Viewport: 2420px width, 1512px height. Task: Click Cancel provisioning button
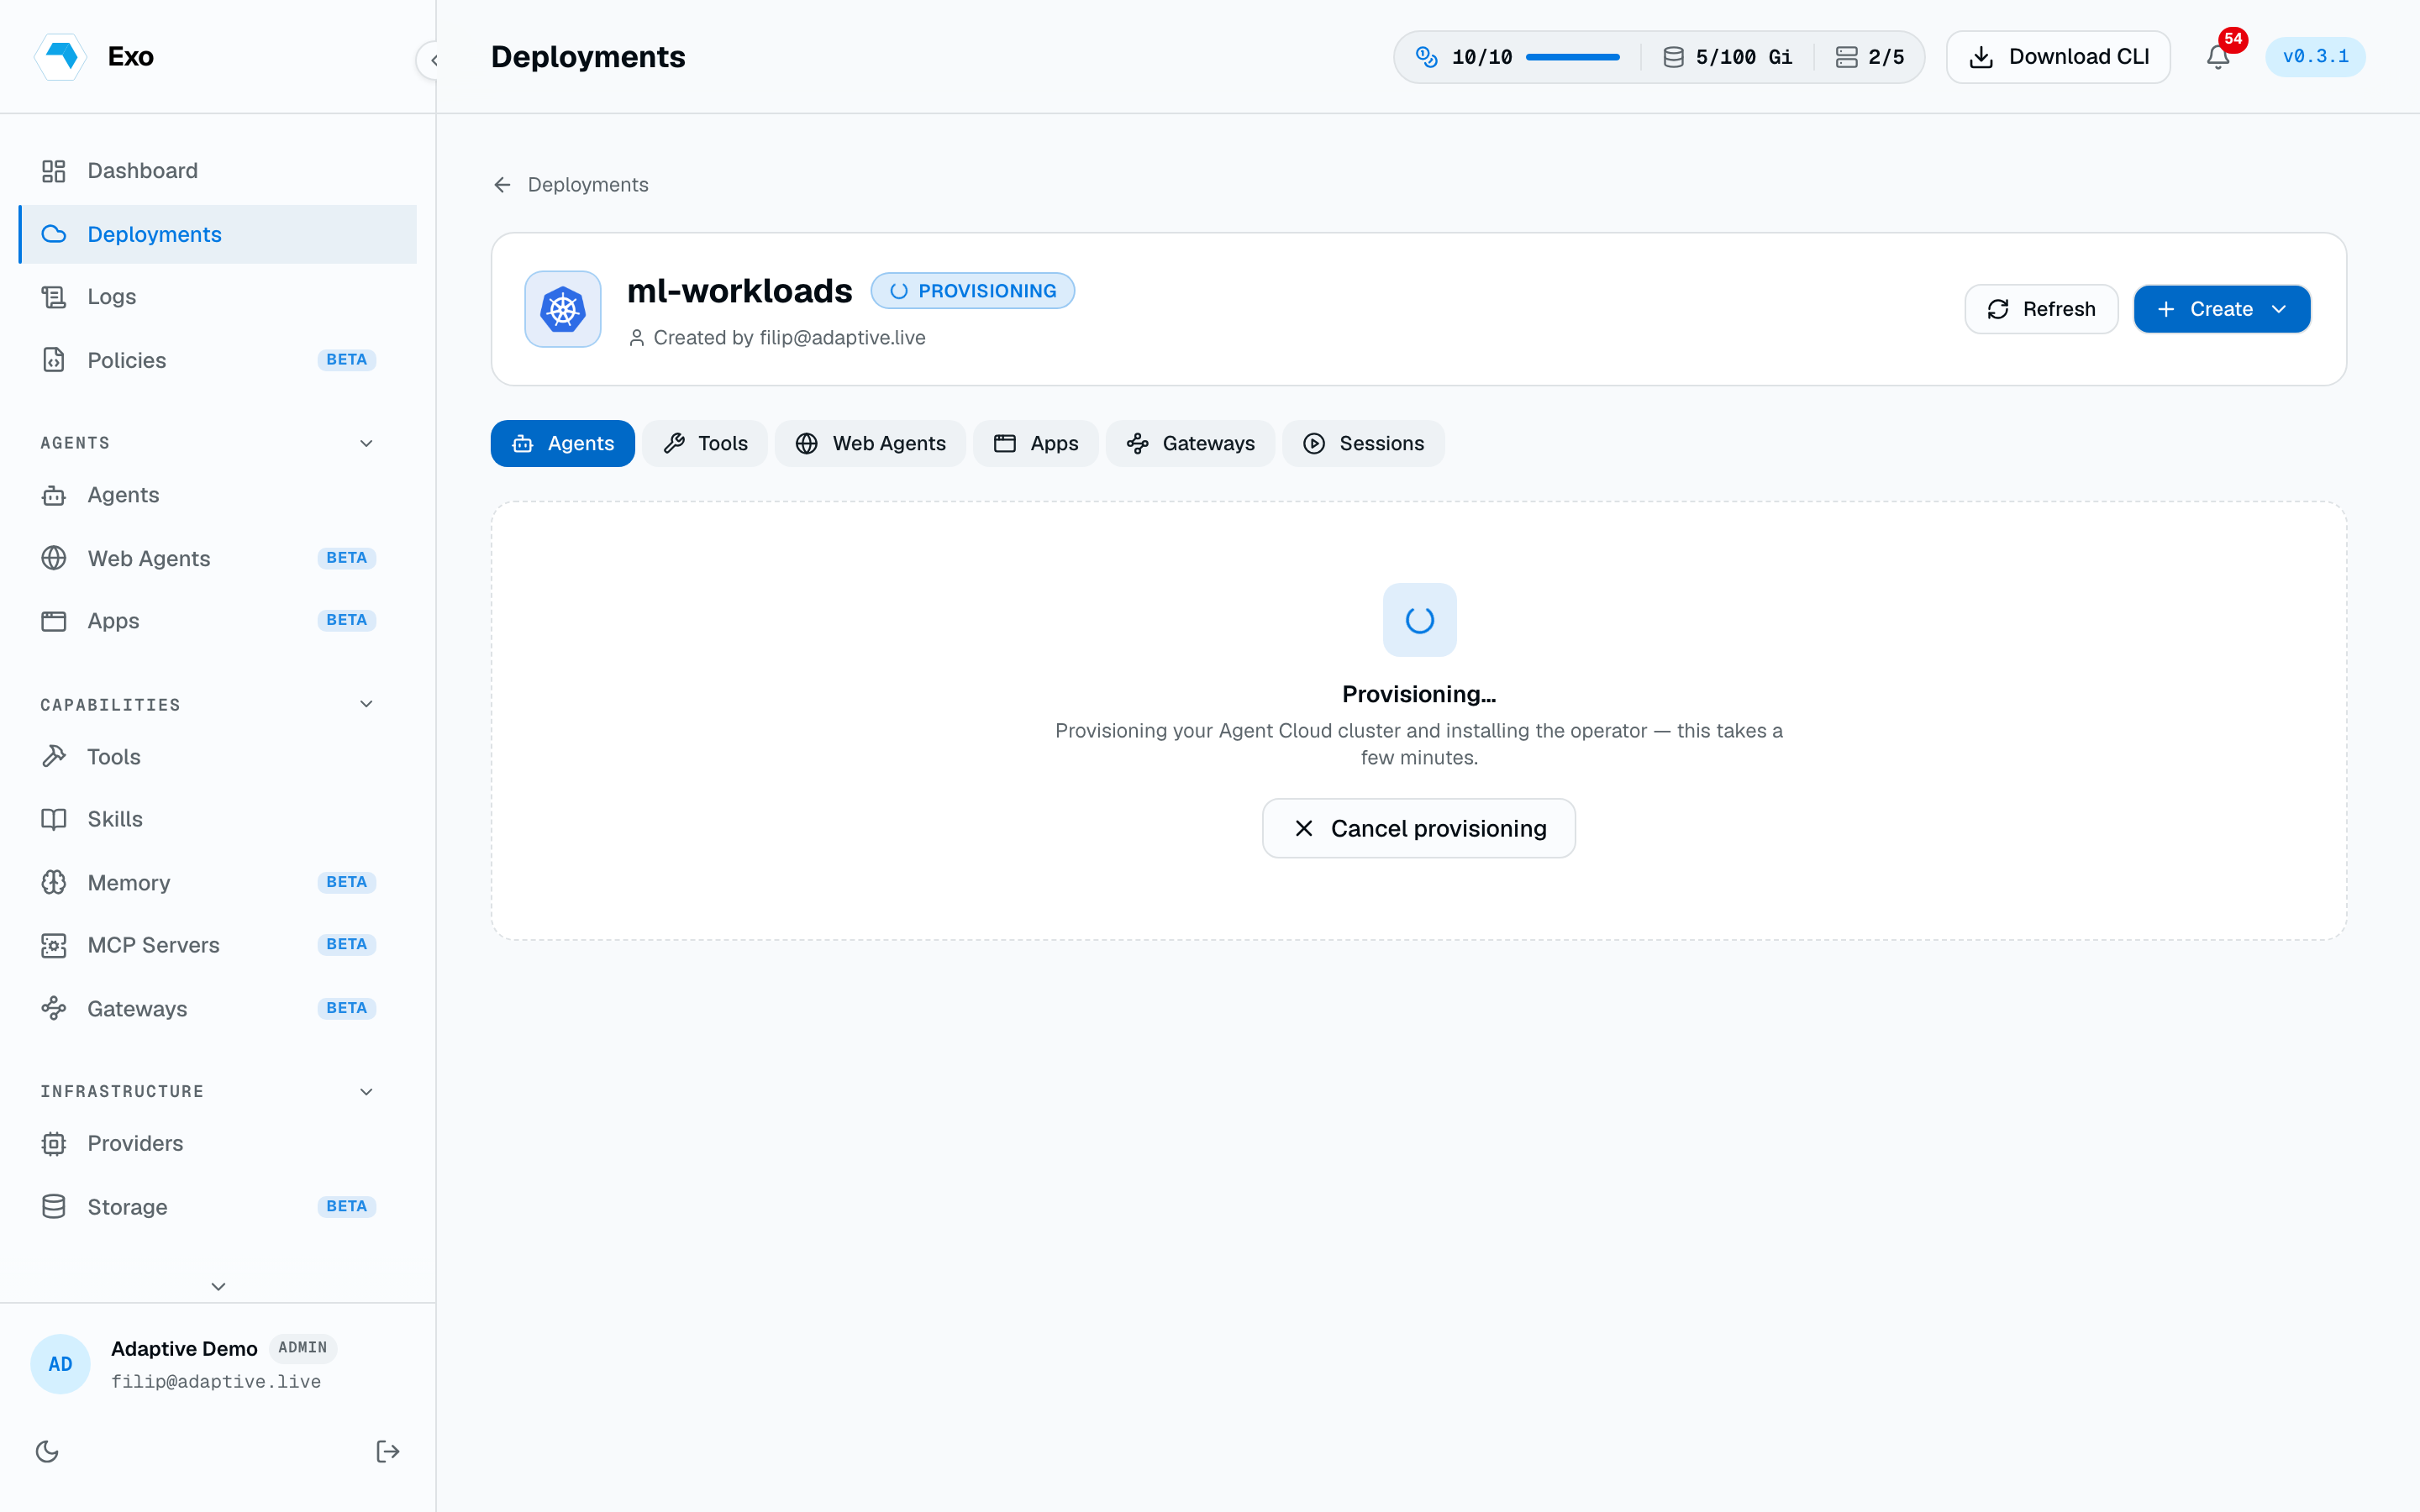point(1419,828)
